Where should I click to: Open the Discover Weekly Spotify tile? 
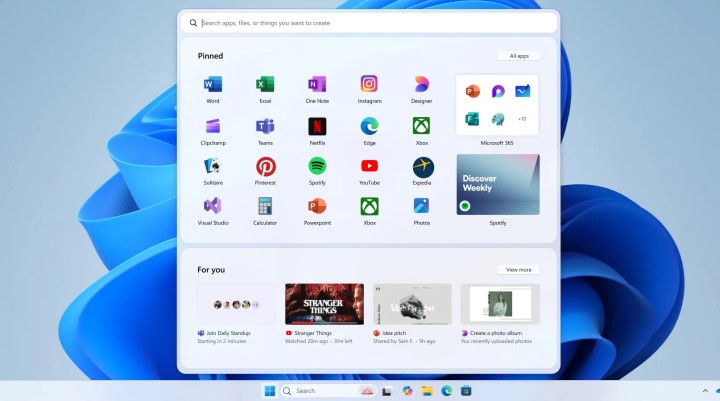tap(497, 184)
